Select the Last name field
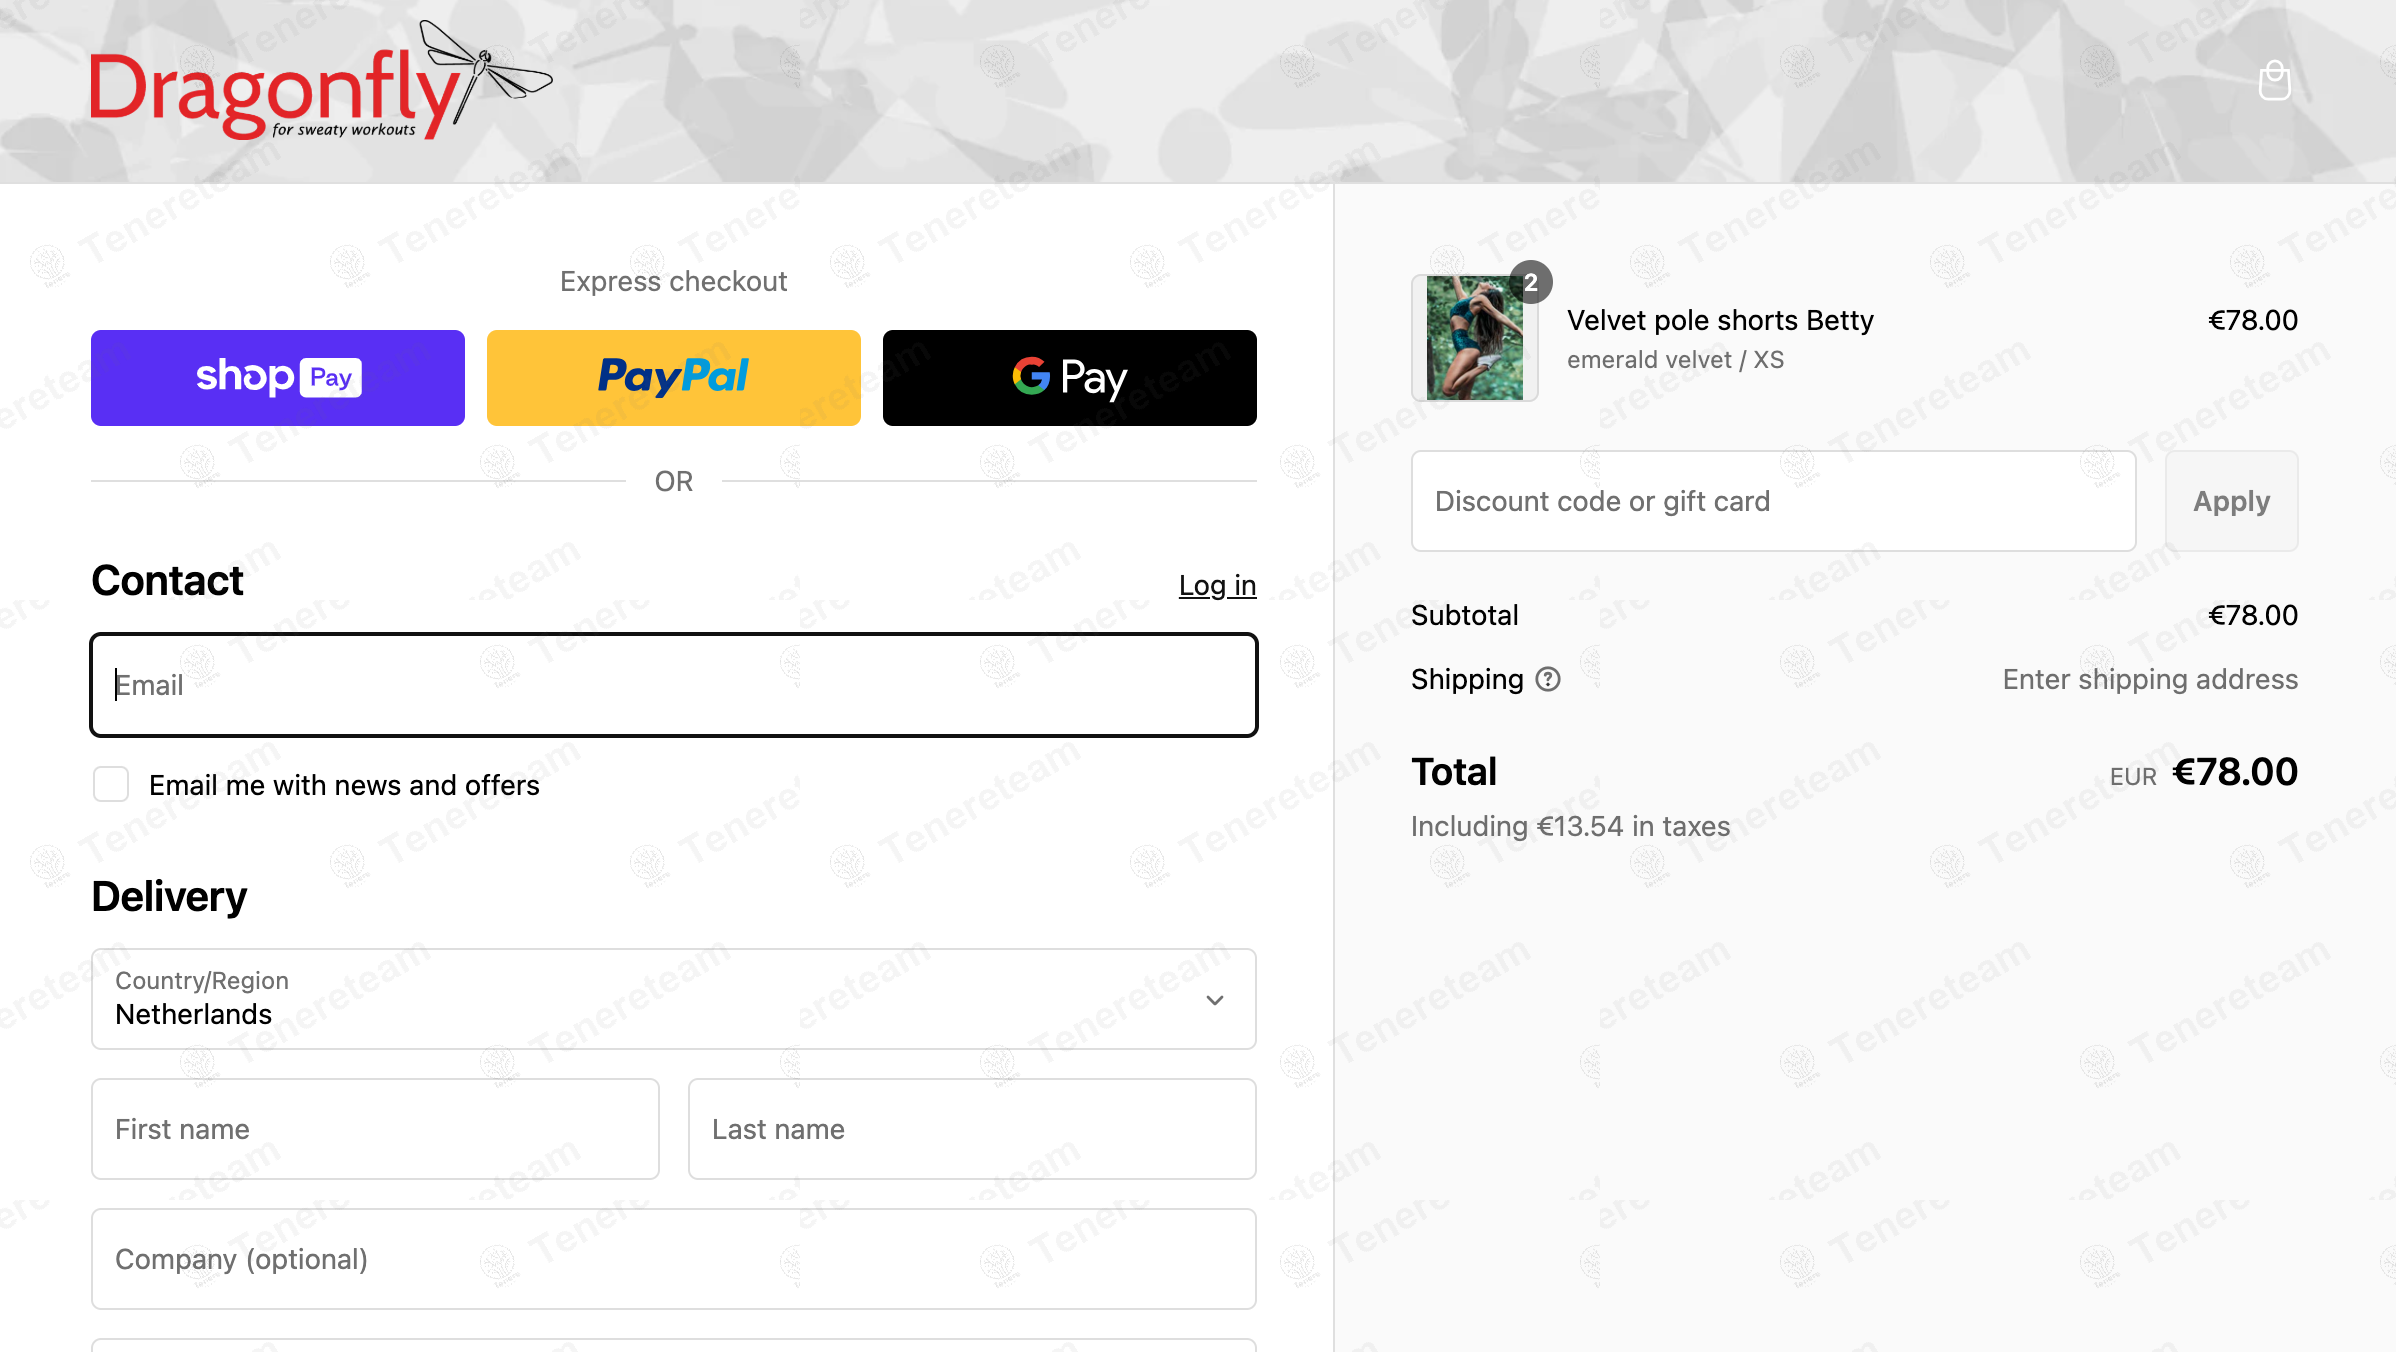 click(x=972, y=1129)
